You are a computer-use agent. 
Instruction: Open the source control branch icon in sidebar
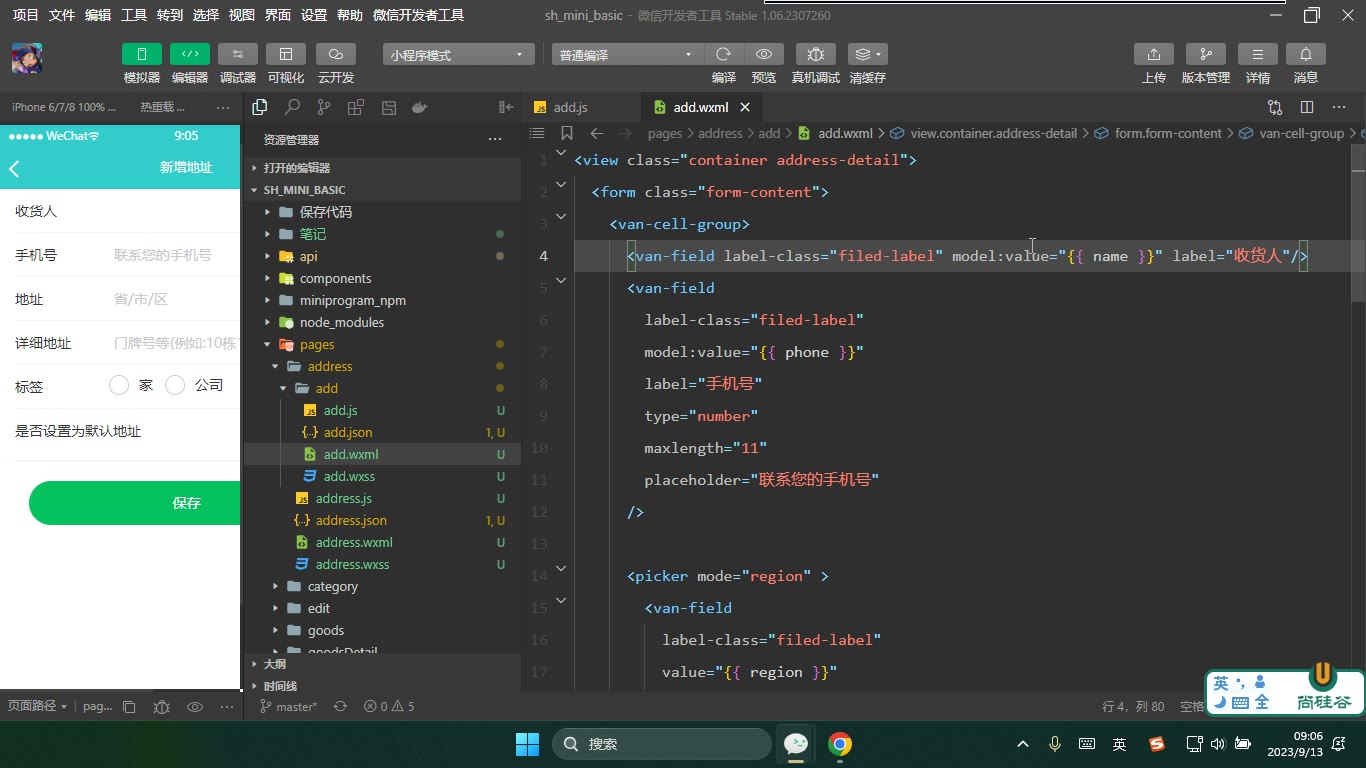click(324, 107)
